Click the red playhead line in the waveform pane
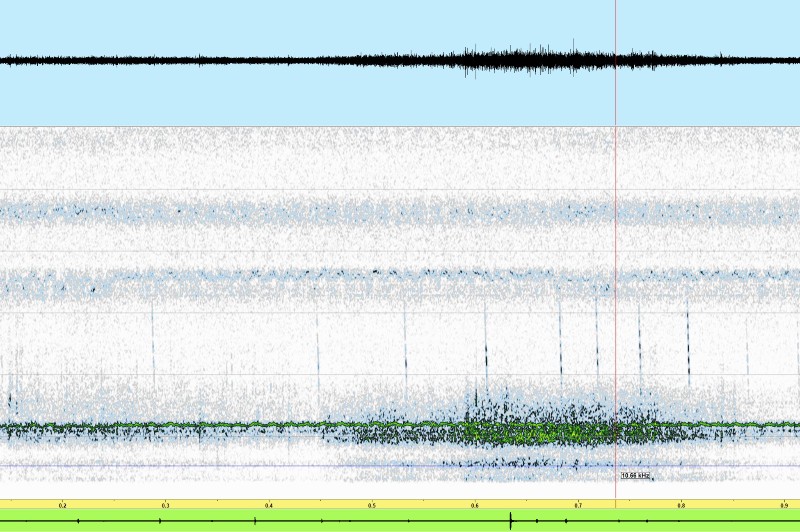The height and width of the screenshot is (532, 800). pyautogui.click(x=615, y=60)
